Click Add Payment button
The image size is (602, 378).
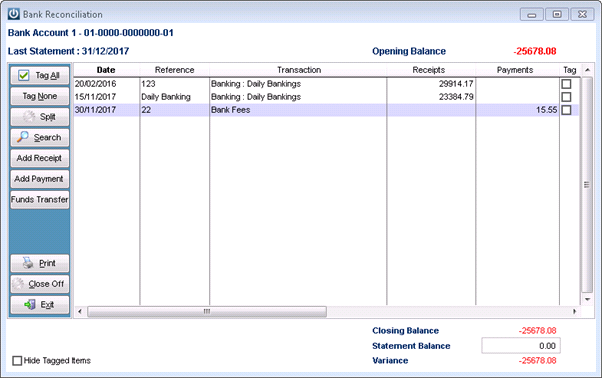[x=40, y=179]
